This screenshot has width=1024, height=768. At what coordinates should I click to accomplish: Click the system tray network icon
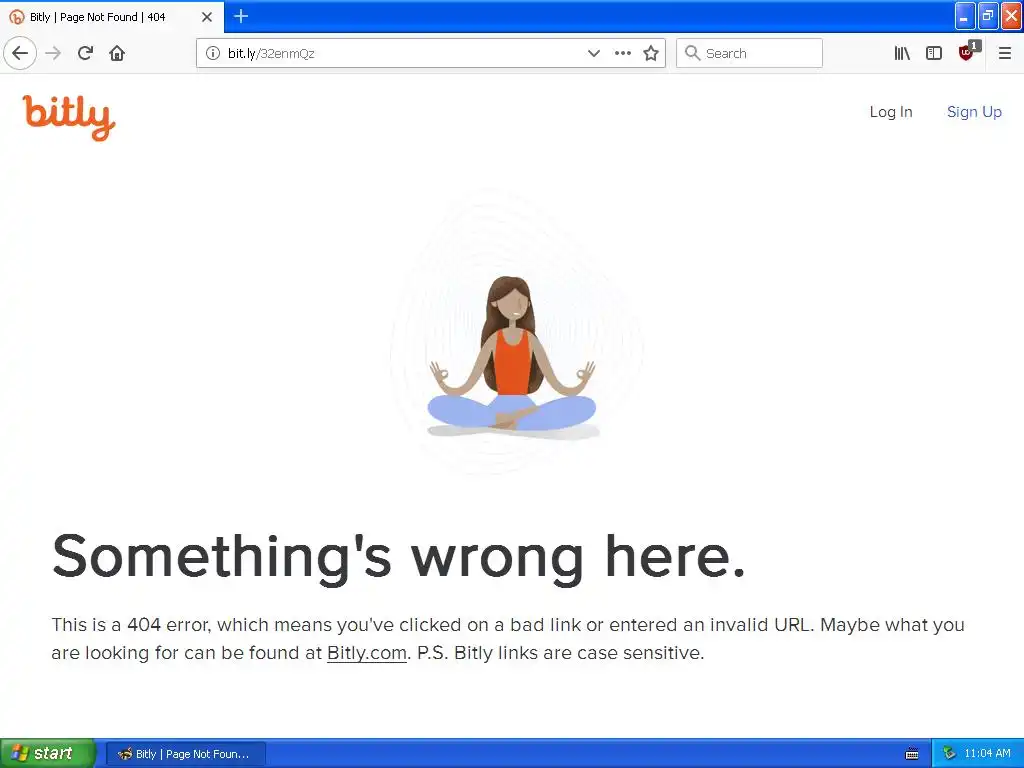pyautogui.click(x=949, y=753)
